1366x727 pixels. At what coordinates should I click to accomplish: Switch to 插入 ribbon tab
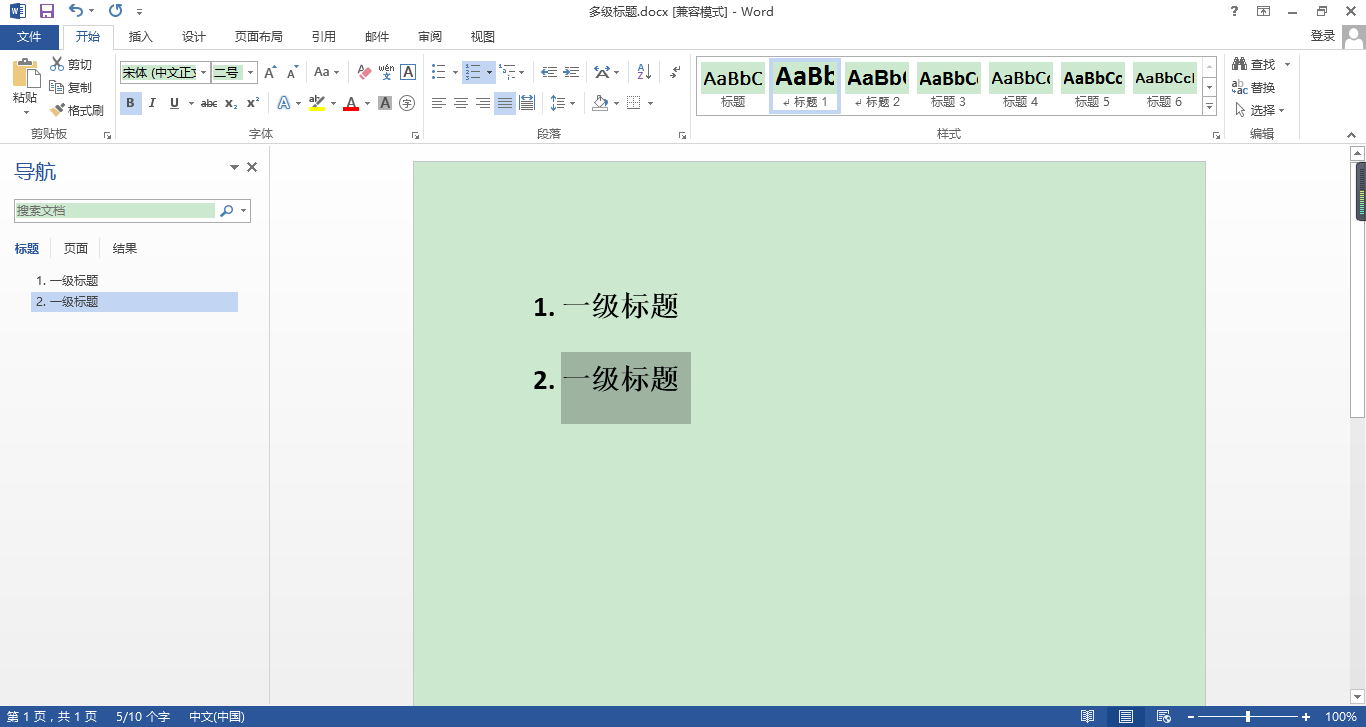[x=141, y=37]
